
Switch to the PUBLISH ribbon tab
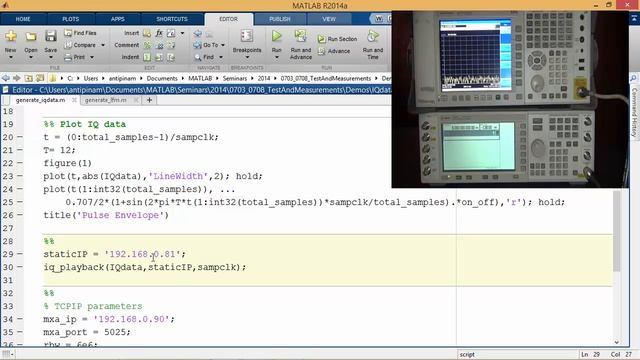pyautogui.click(x=280, y=19)
